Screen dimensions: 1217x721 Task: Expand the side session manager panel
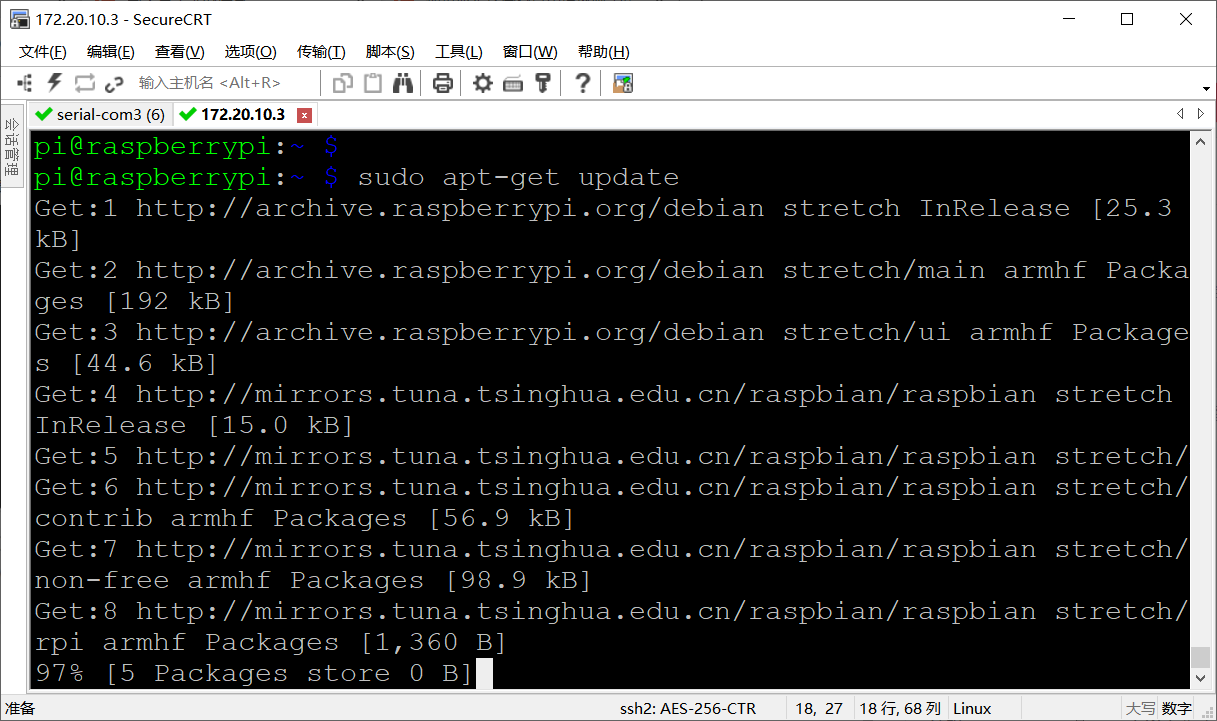point(11,145)
